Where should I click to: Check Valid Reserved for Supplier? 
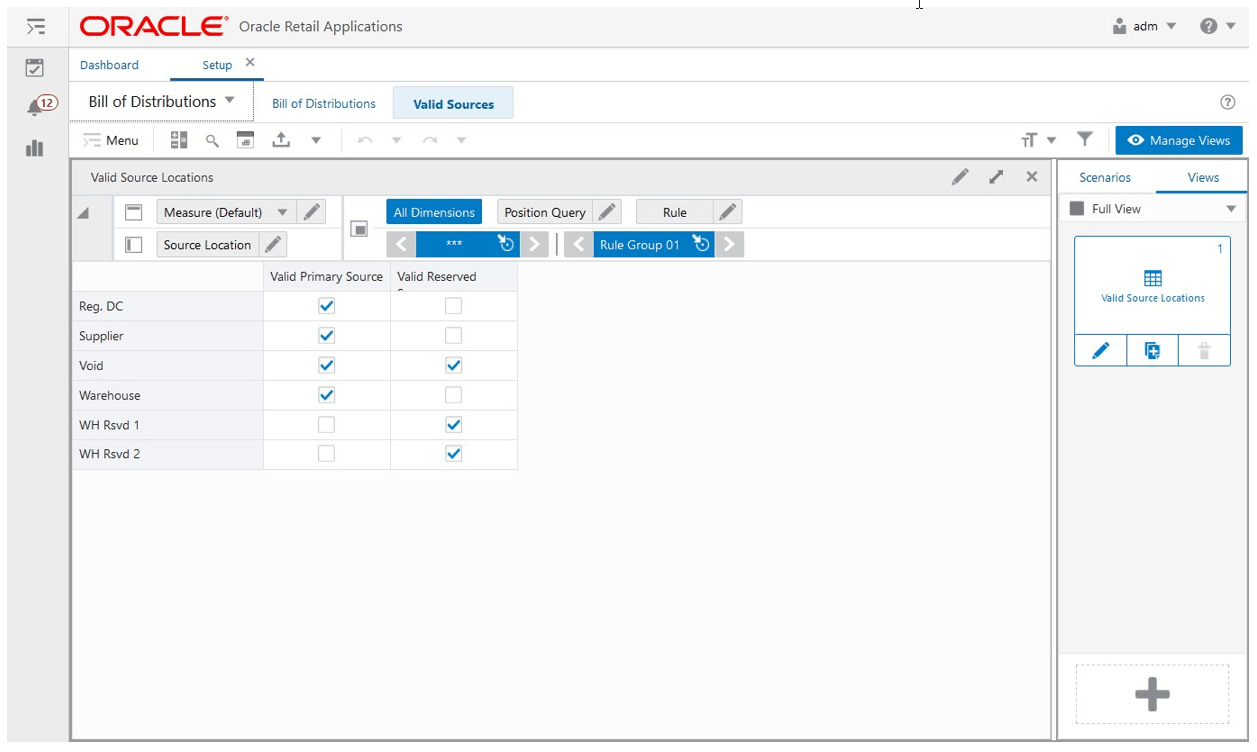click(x=453, y=335)
